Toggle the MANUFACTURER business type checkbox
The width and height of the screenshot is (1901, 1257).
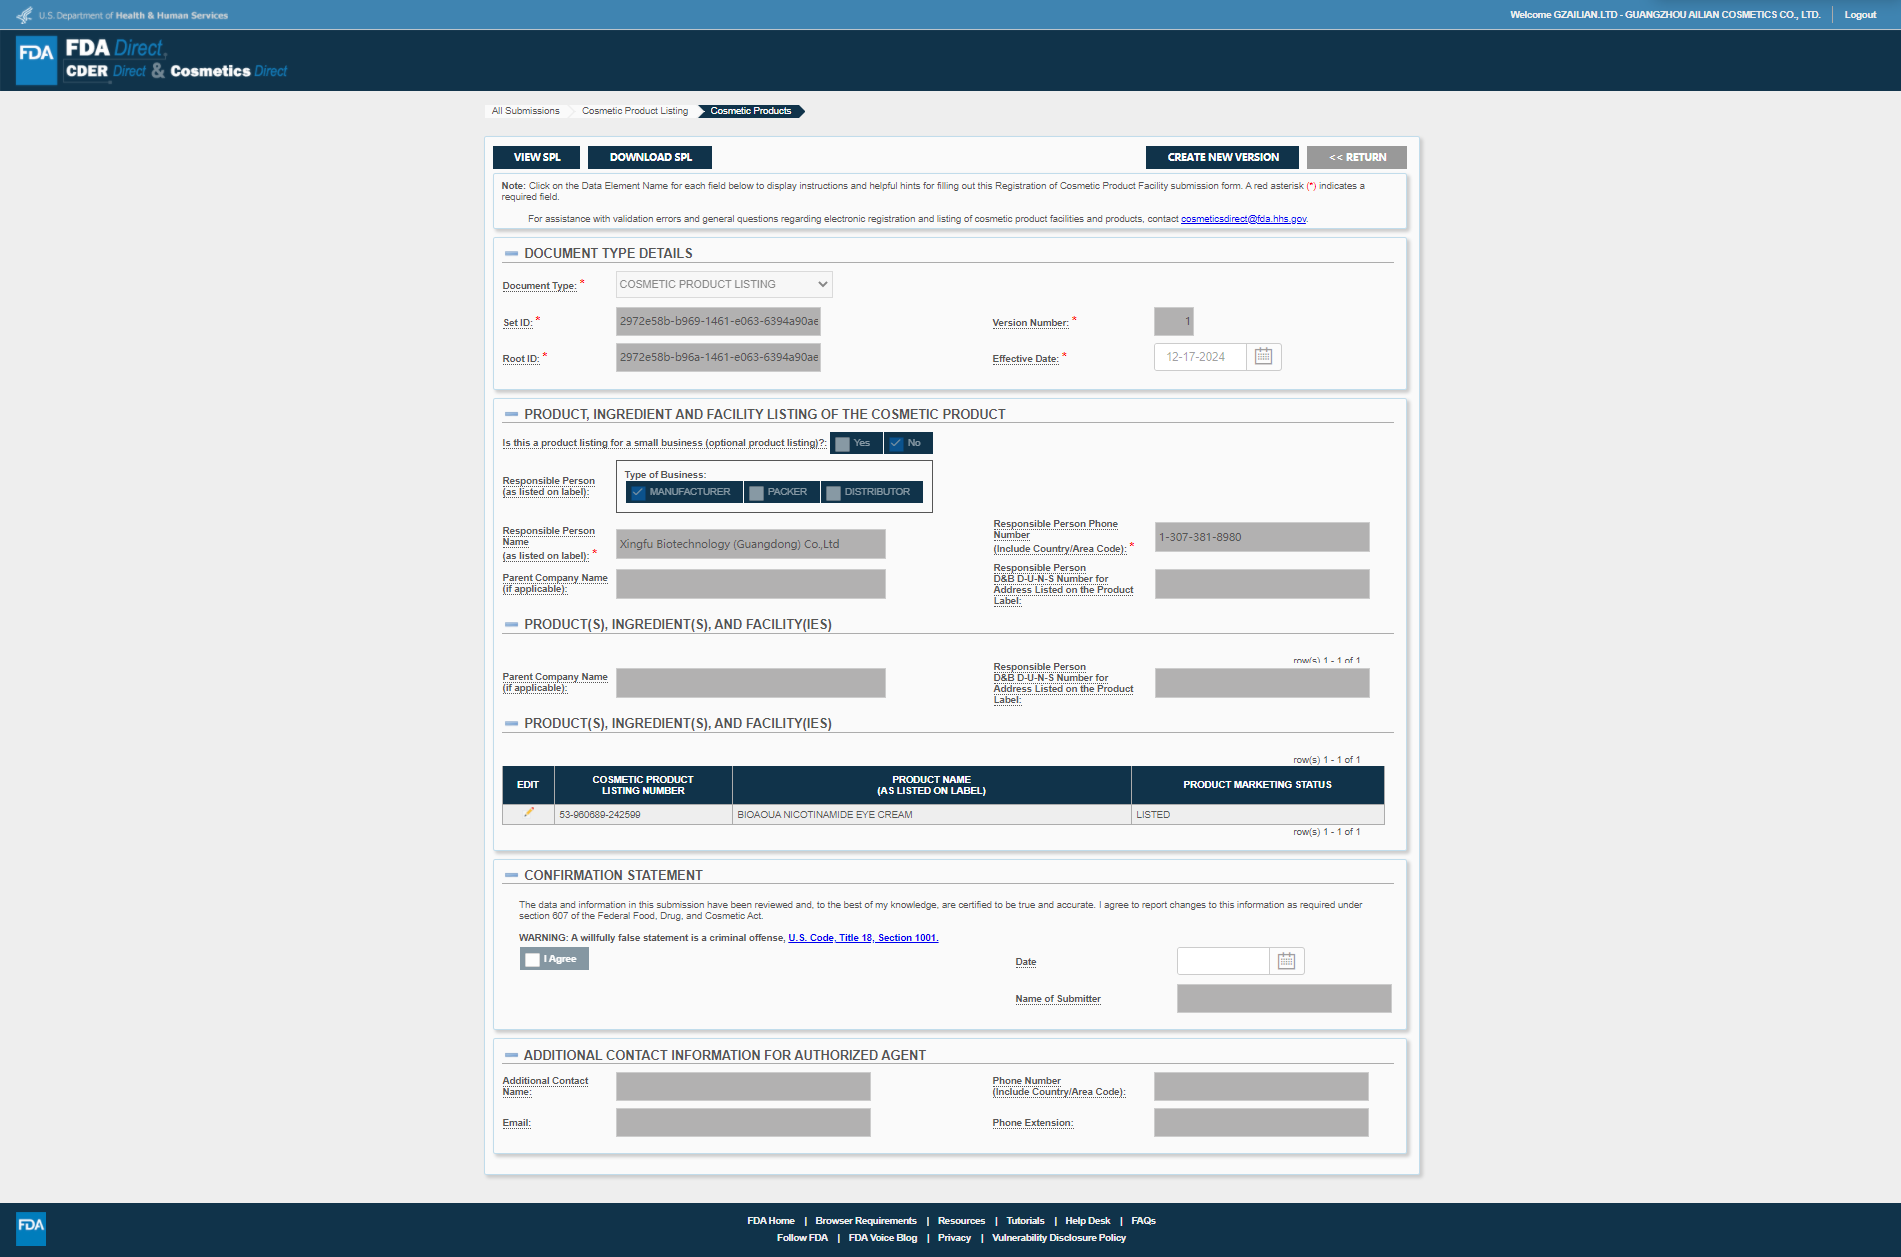638,493
